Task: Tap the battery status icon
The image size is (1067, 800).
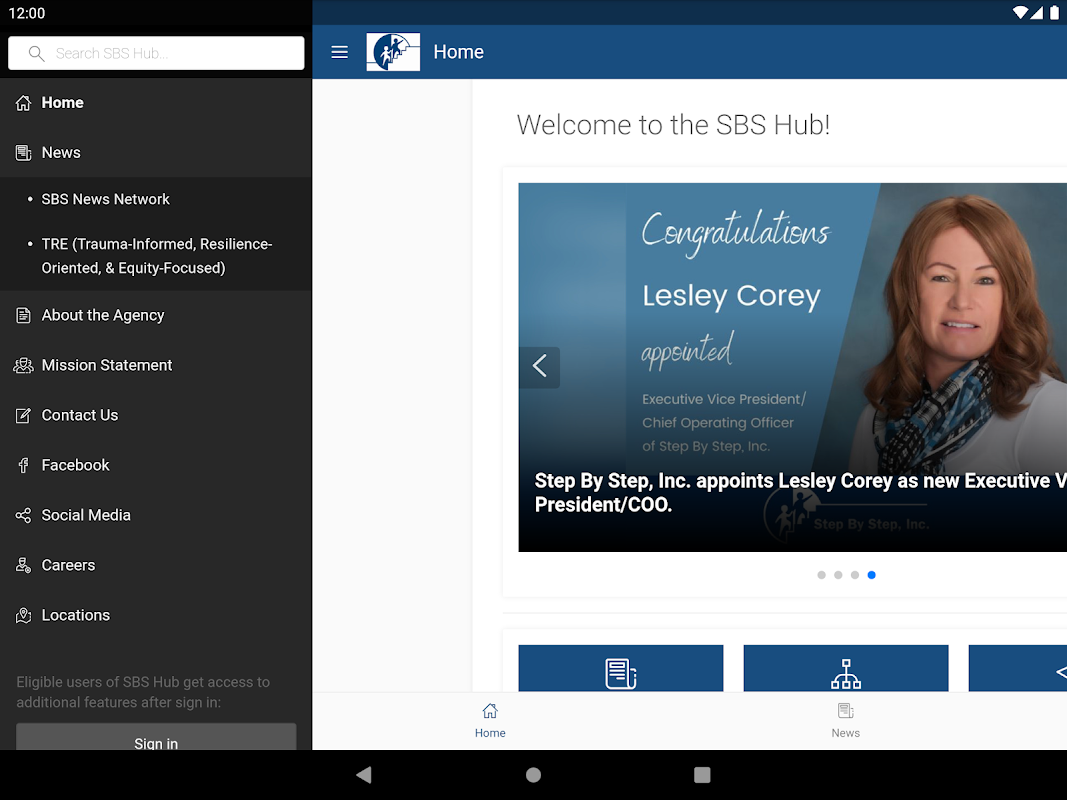Action: coord(1054,13)
